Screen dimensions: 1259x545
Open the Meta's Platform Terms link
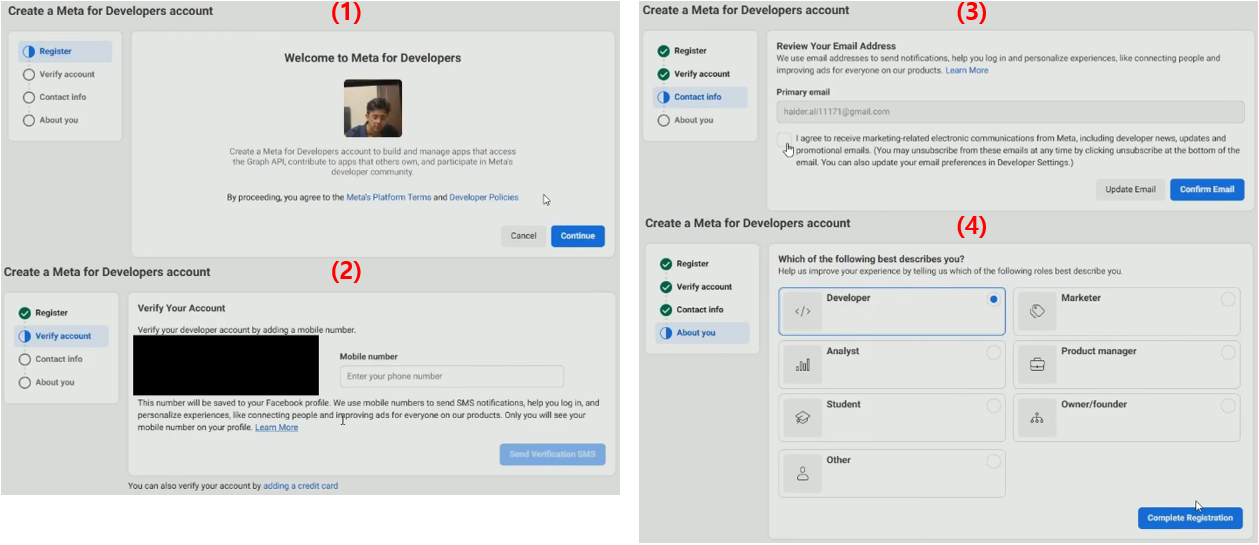(388, 198)
